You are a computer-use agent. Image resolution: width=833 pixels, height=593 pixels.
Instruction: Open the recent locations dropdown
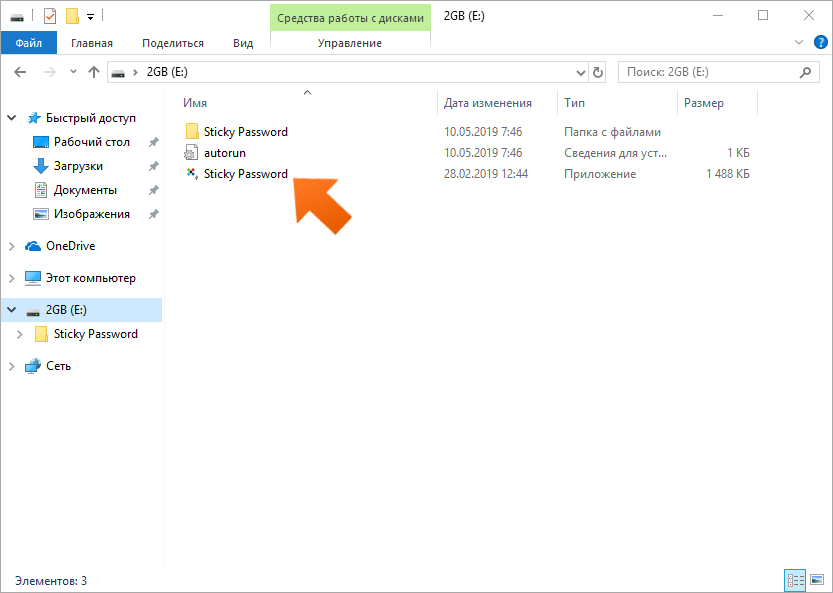click(73, 72)
